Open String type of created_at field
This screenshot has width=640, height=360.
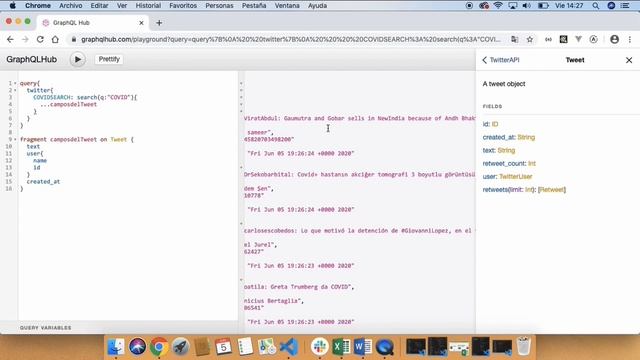pyautogui.click(x=526, y=137)
